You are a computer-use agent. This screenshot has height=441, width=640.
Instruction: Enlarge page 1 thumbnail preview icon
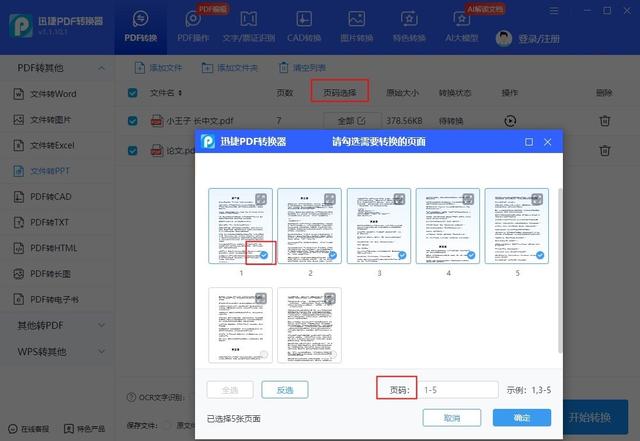261,199
